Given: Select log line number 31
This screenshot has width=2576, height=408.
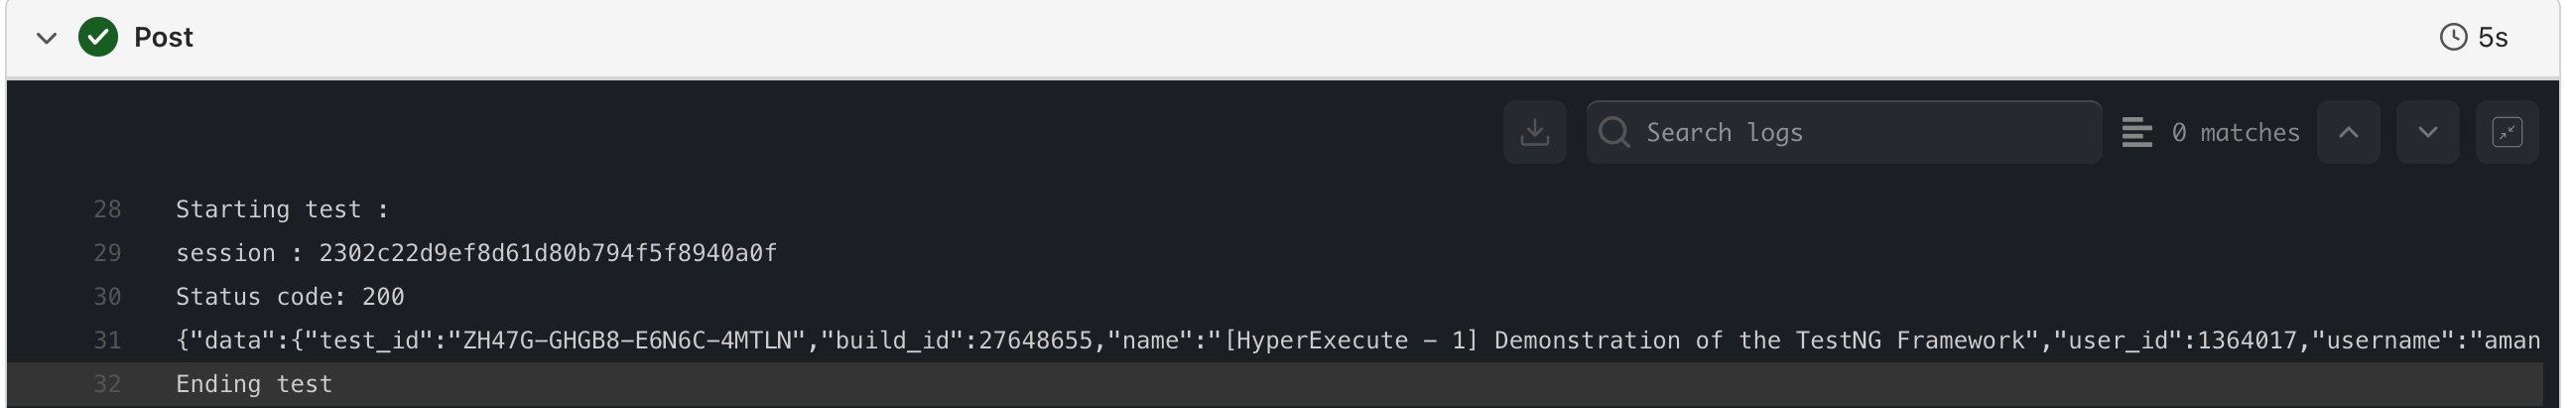Looking at the screenshot, I should point(107,341).
